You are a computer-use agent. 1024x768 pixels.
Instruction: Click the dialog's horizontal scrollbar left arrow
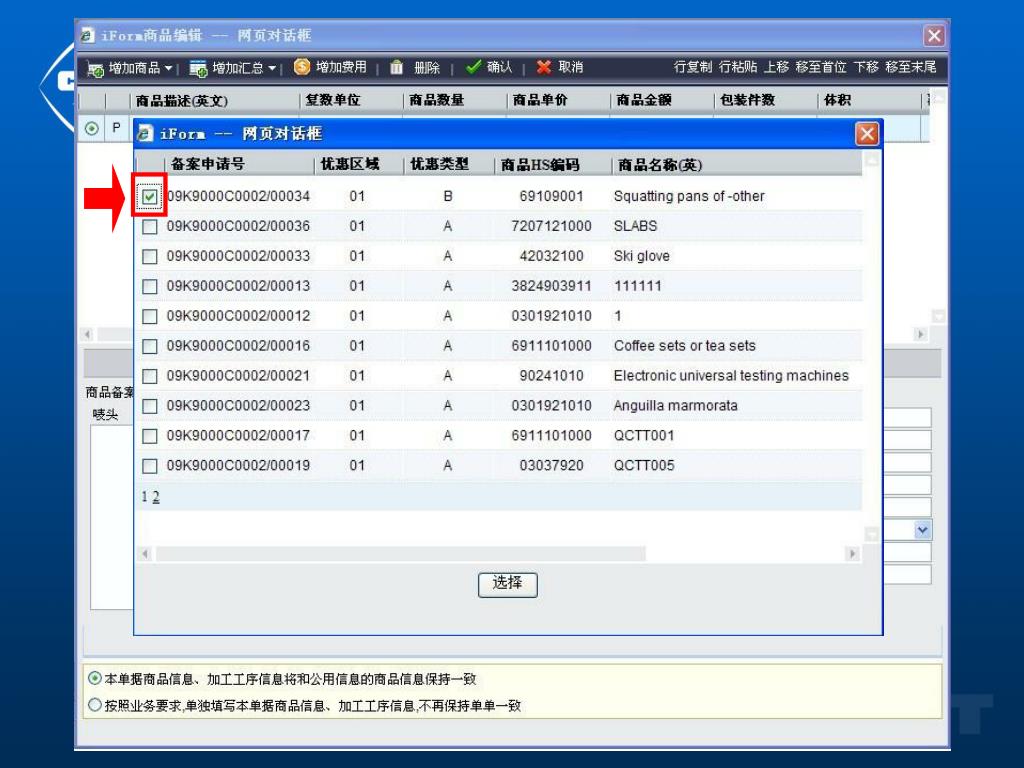click(146, 554)
